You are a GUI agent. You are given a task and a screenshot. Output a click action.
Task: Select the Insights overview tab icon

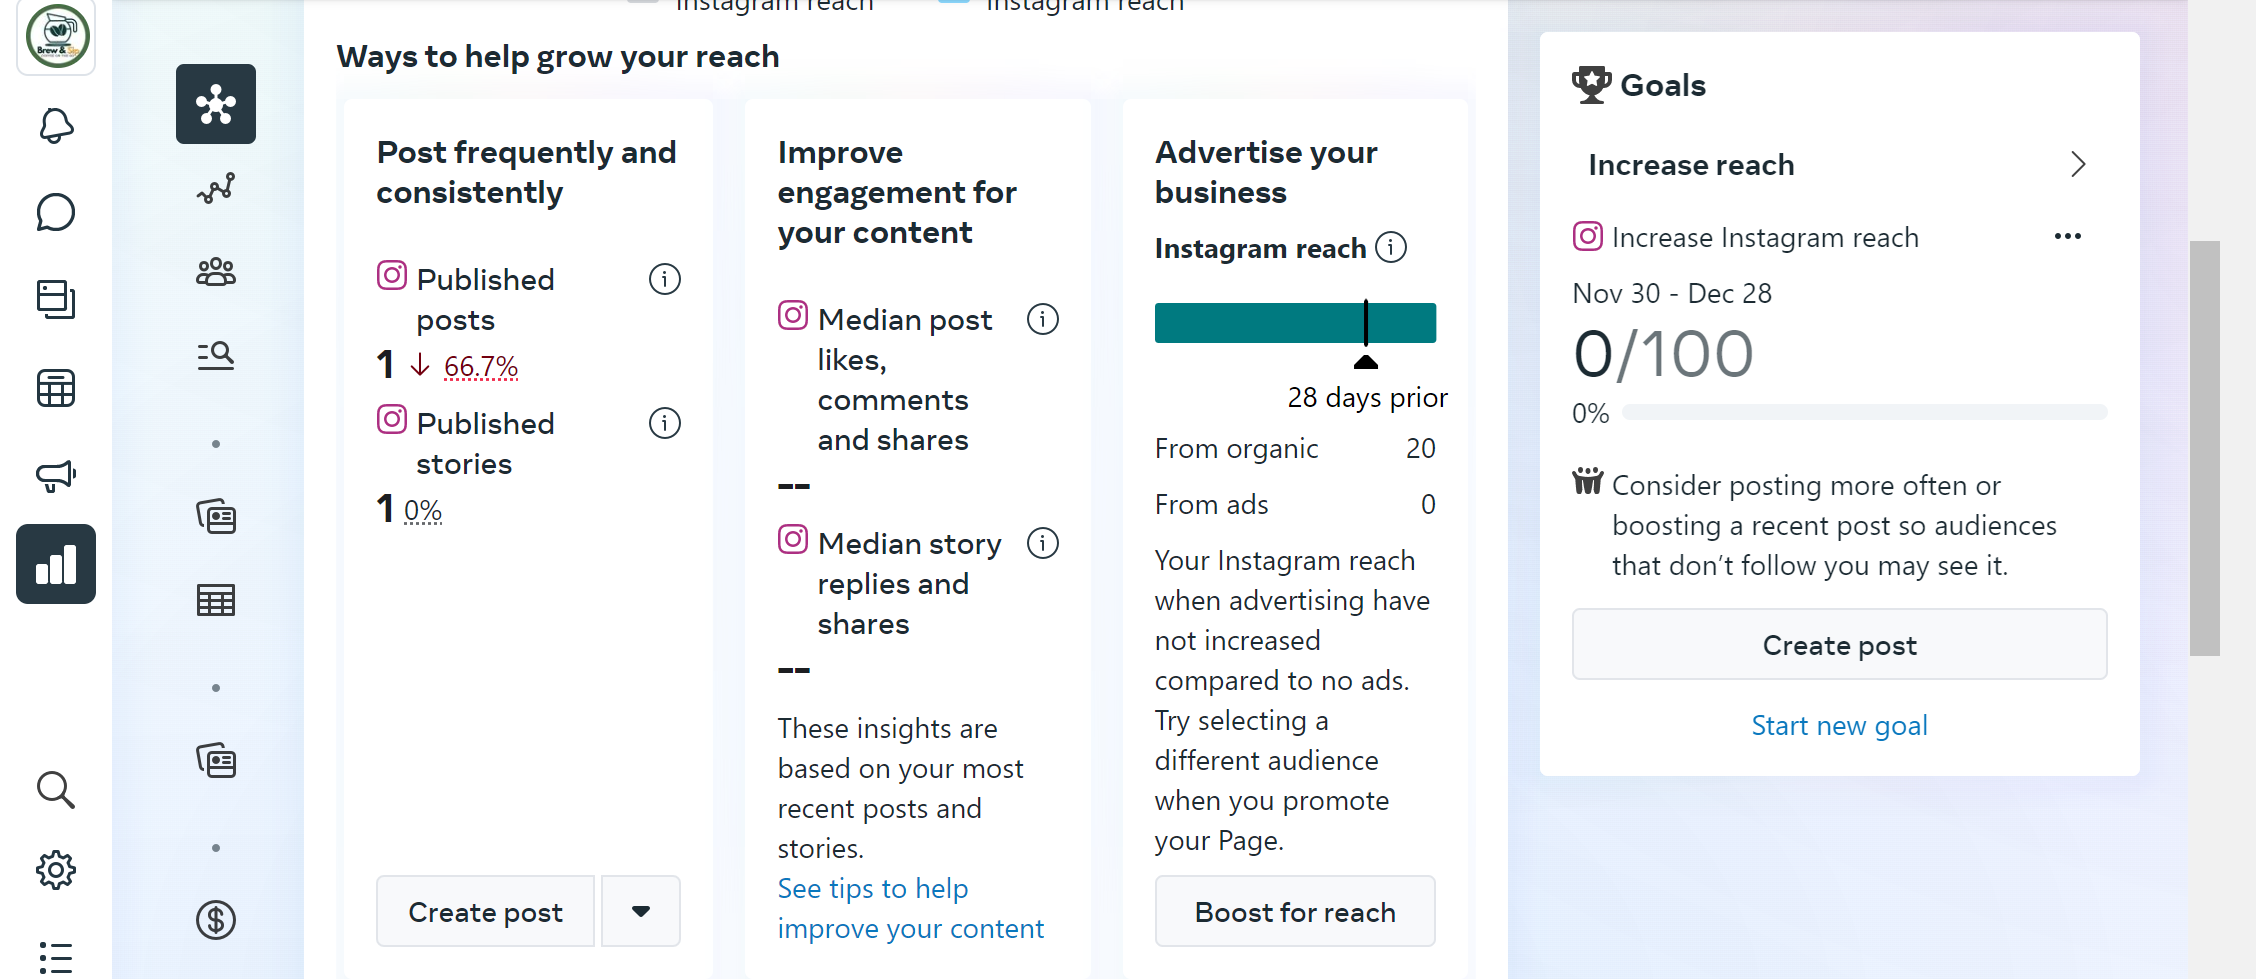pyautogui.click(x=216, y=104)
